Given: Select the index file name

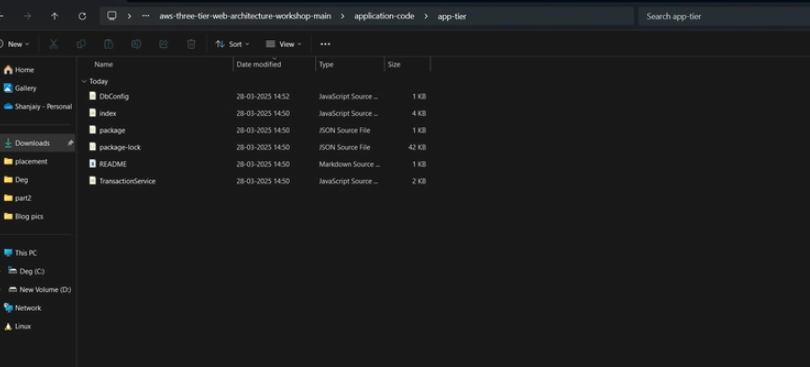Looking at the screenshot, I should (x=107, y=113).
